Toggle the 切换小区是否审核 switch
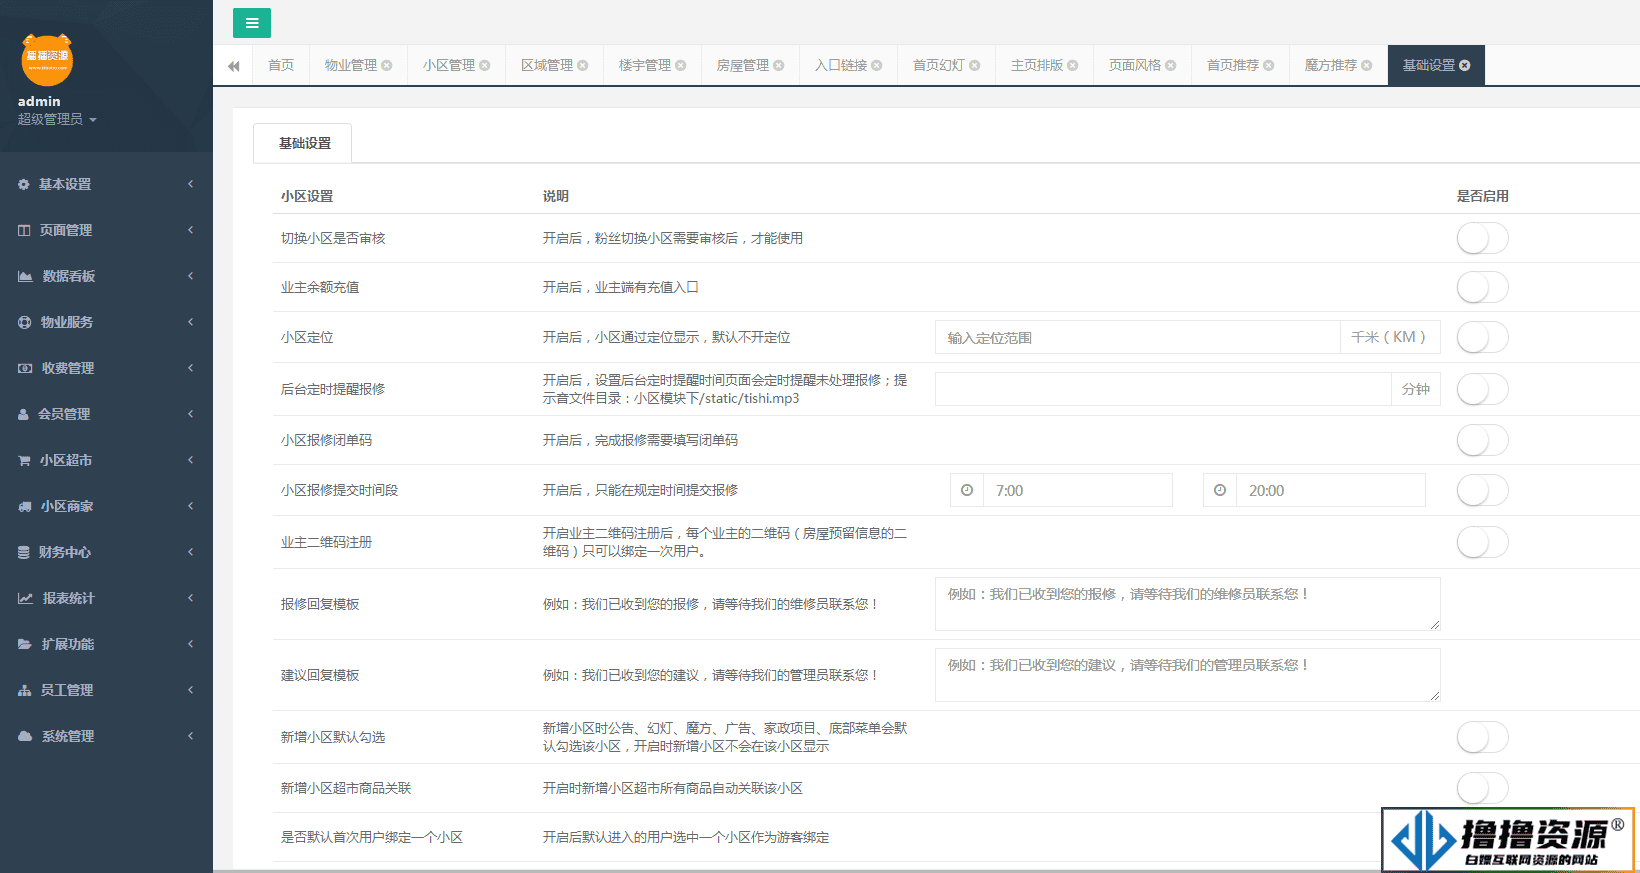The image size is (1640, 873). pos(1482,238)
